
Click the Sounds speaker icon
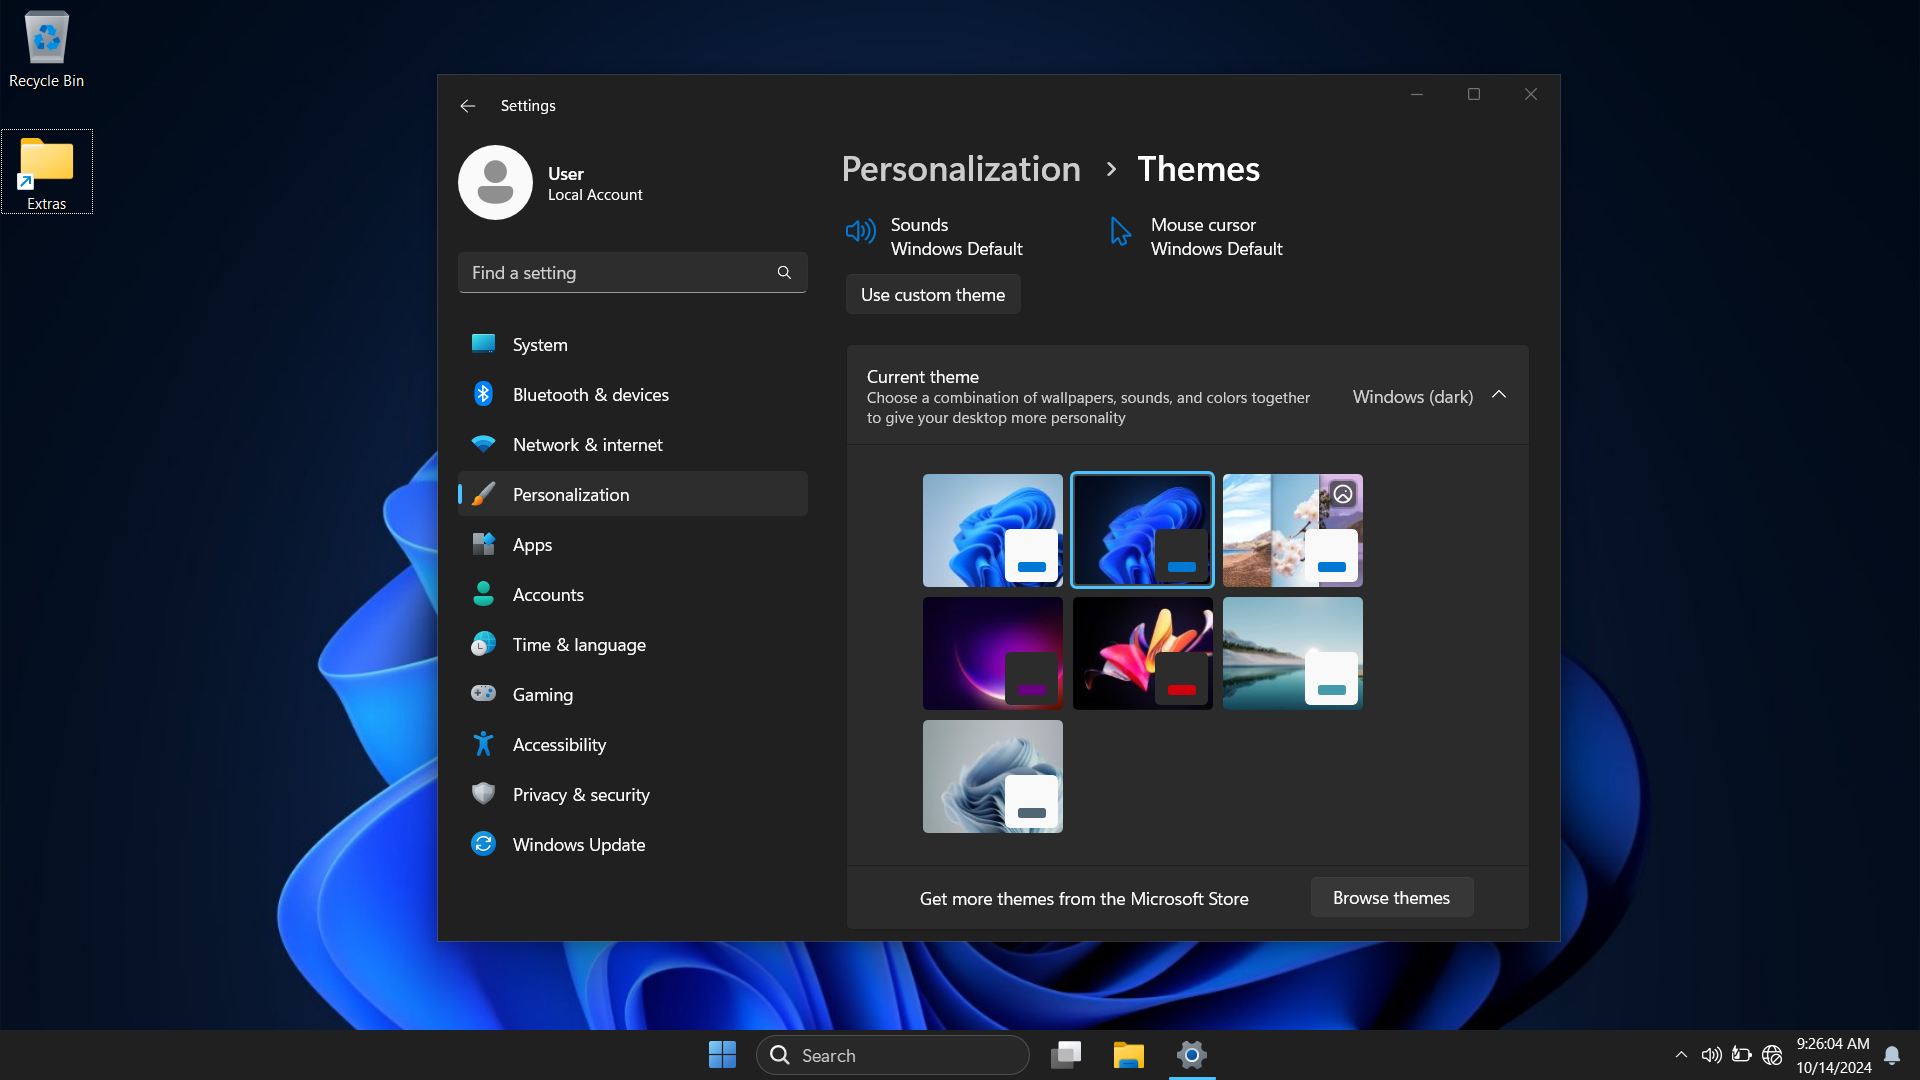[860, 232]
